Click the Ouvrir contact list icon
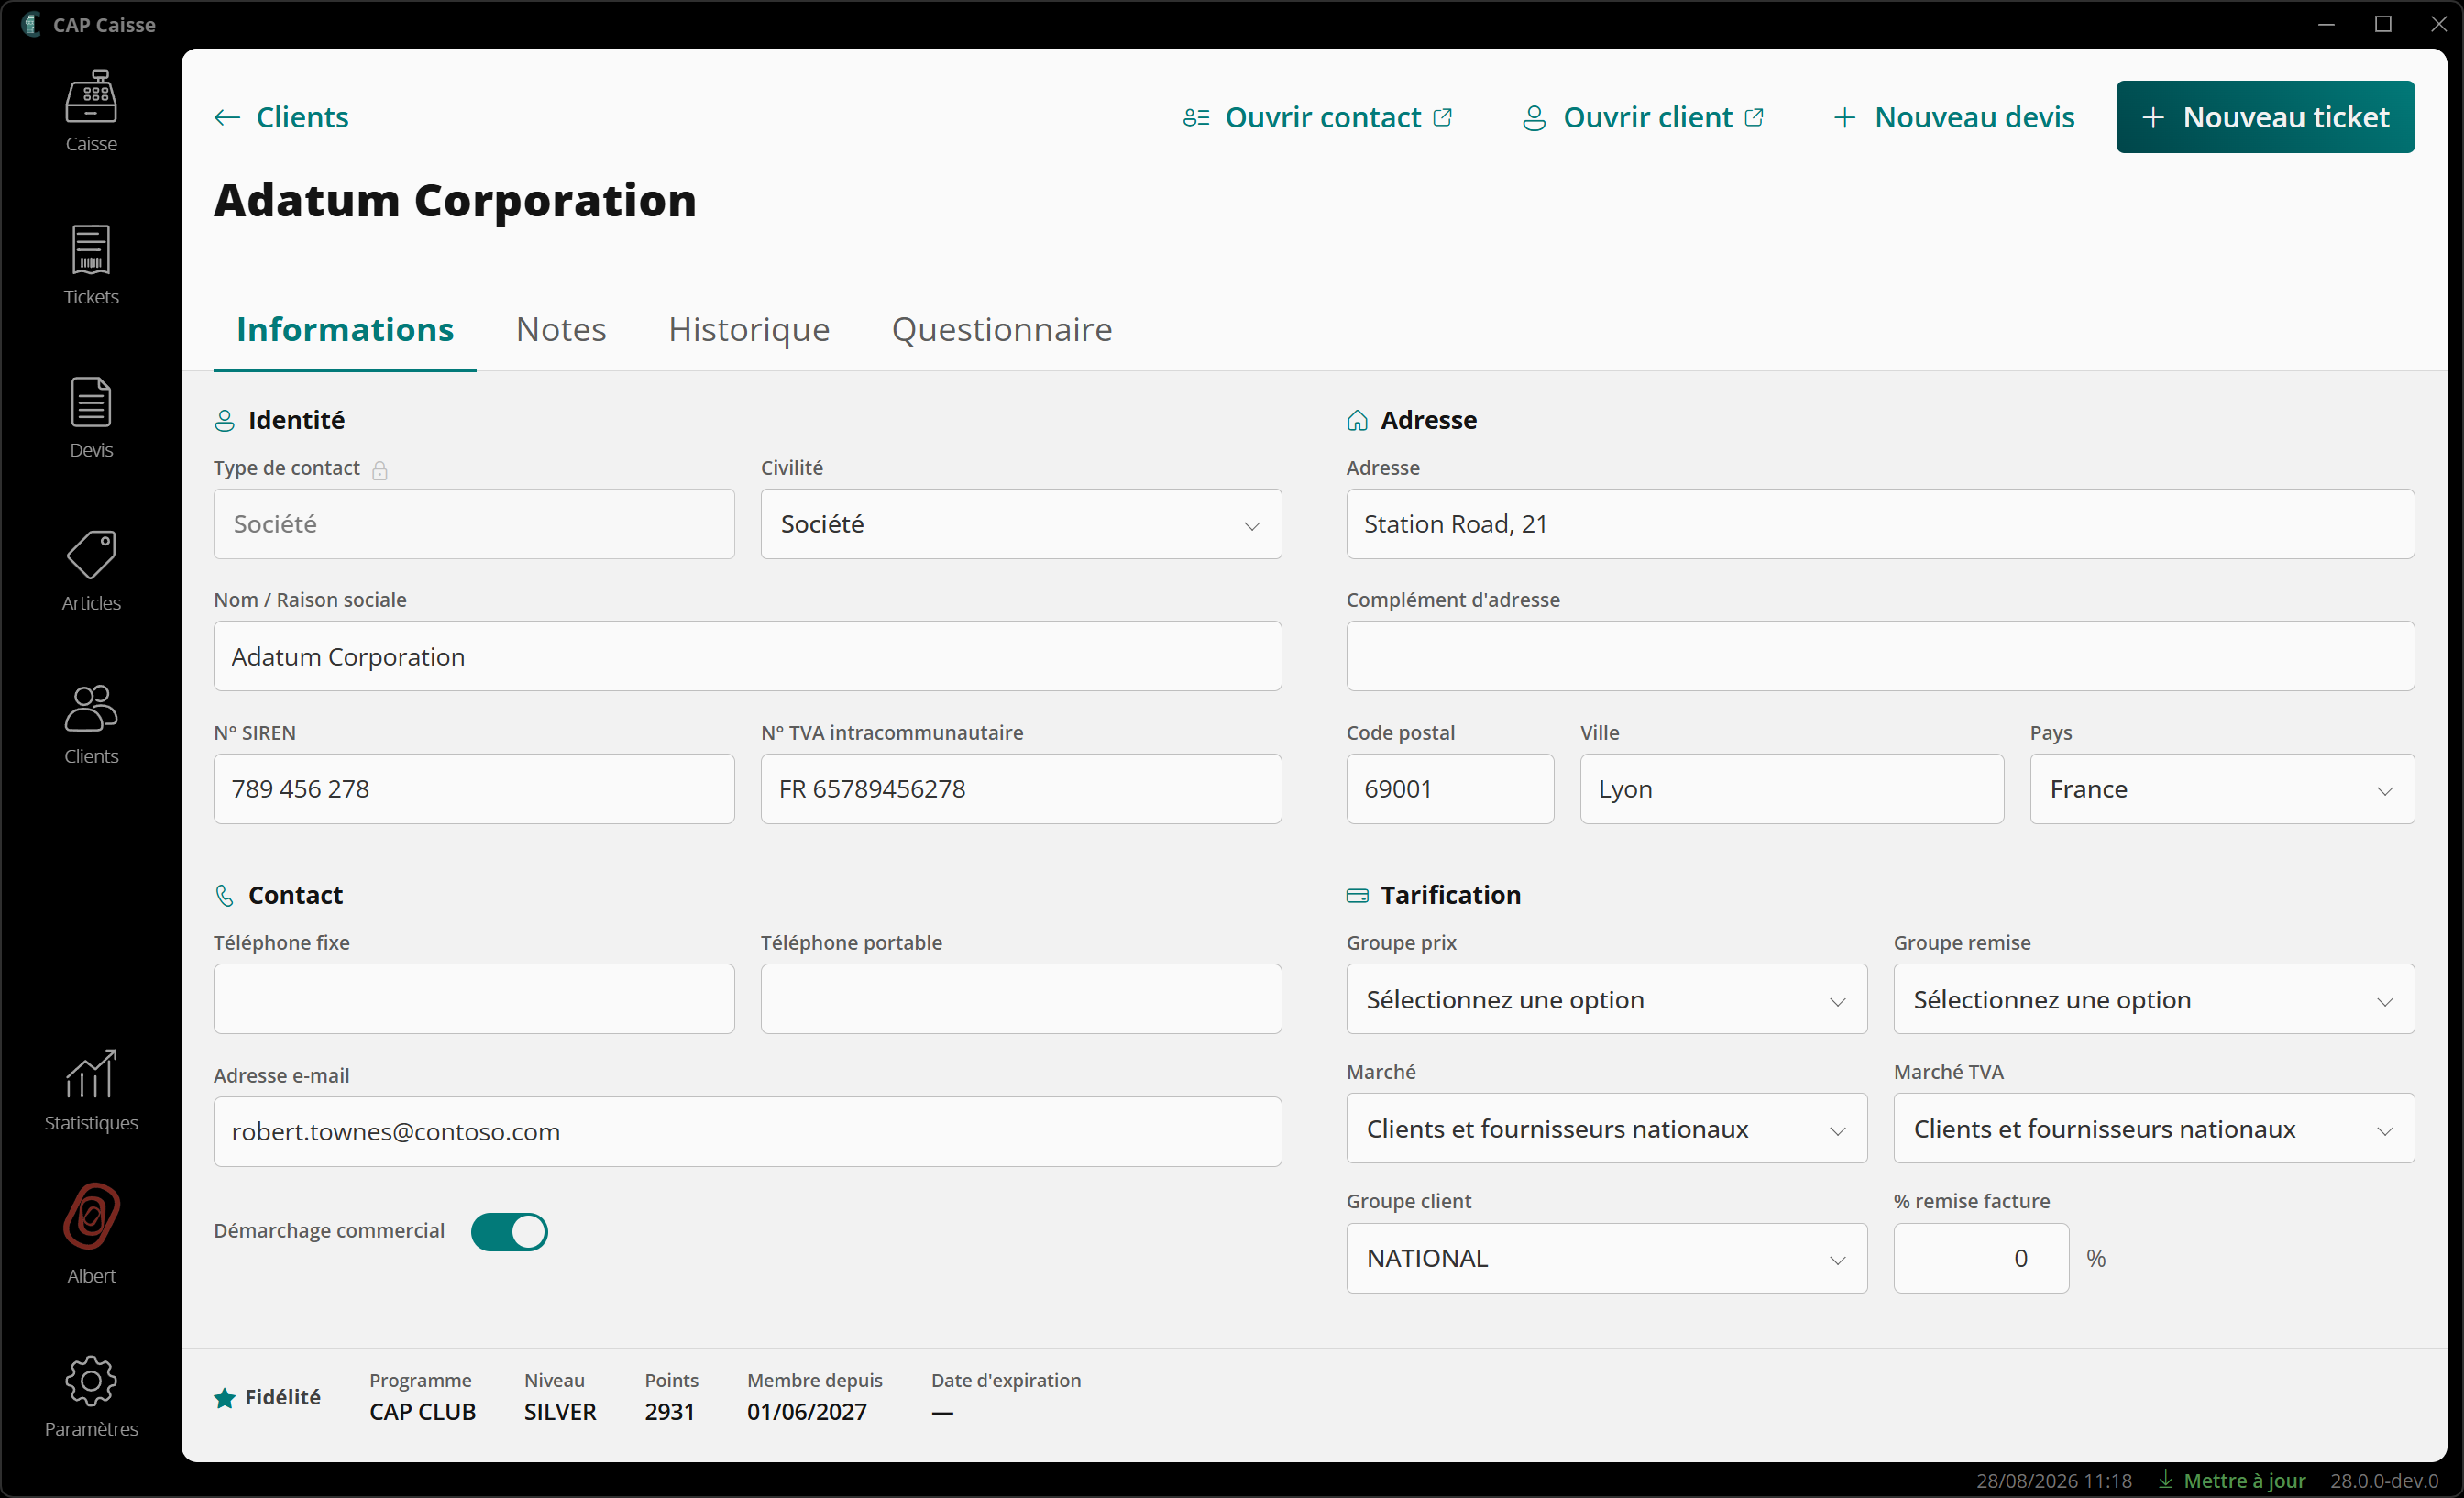 (x=1196, y=118)
